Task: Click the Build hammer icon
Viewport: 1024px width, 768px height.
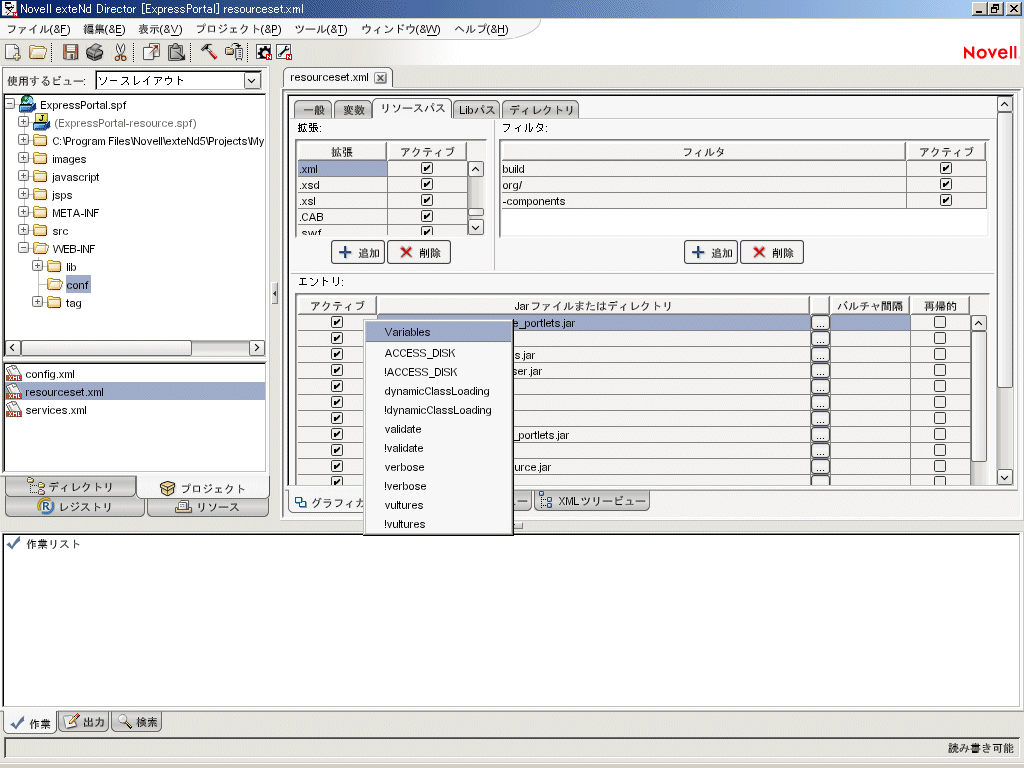Action: [x=208, y=52]
